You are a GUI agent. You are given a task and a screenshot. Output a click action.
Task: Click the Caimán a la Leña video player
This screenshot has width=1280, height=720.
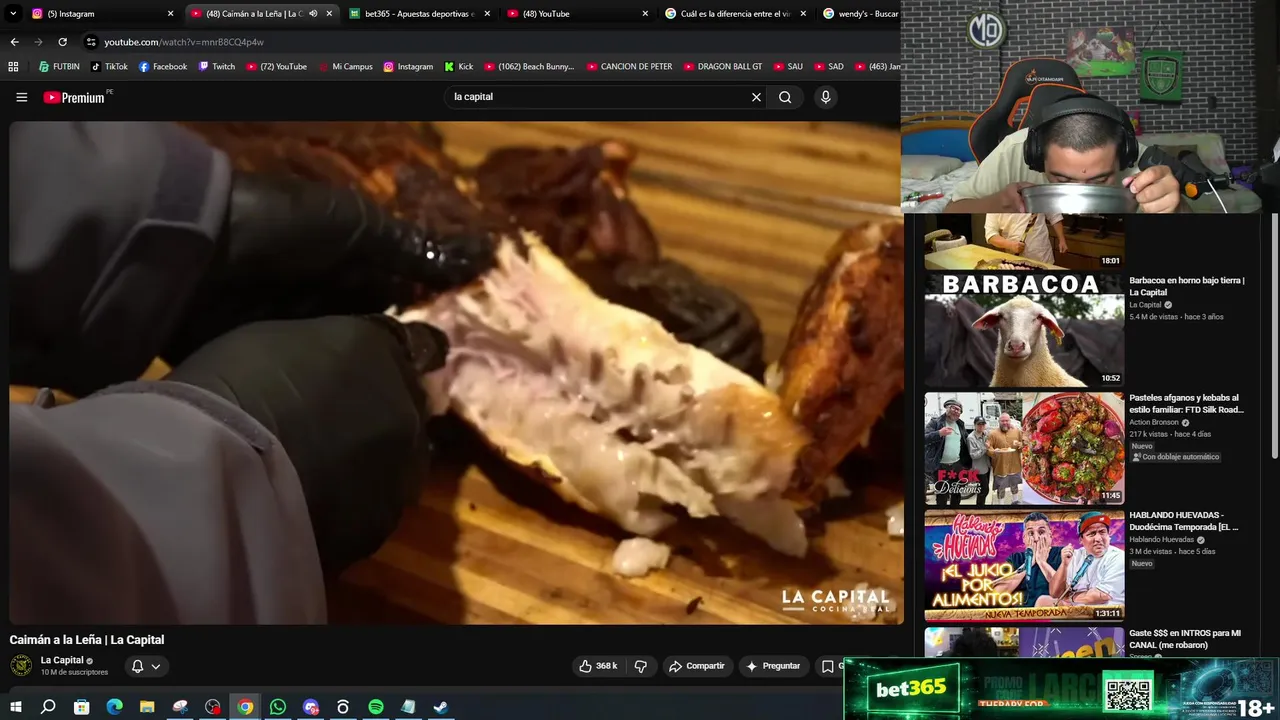(455, 373)
